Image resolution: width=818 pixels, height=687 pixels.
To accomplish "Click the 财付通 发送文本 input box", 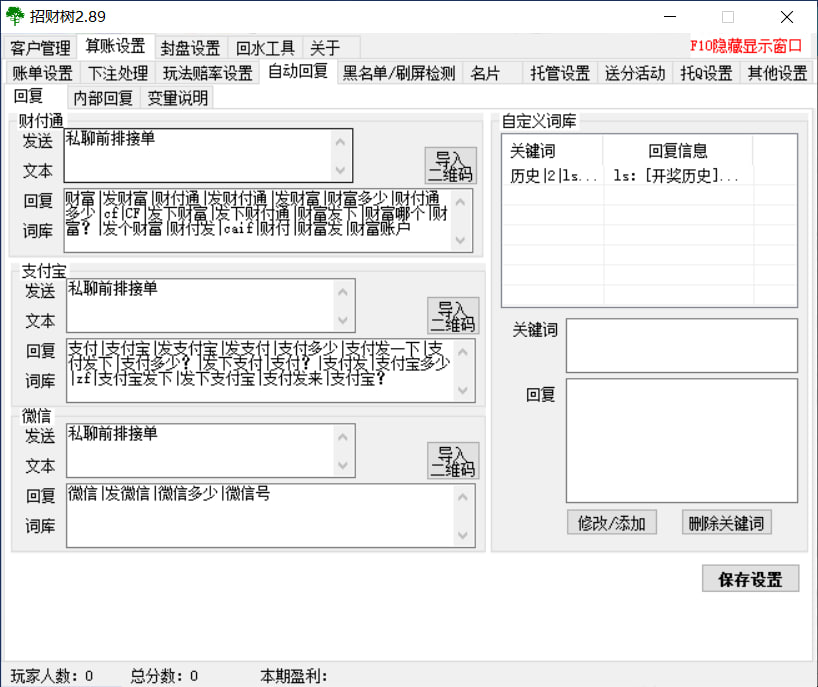I will [x=196, y=155].
